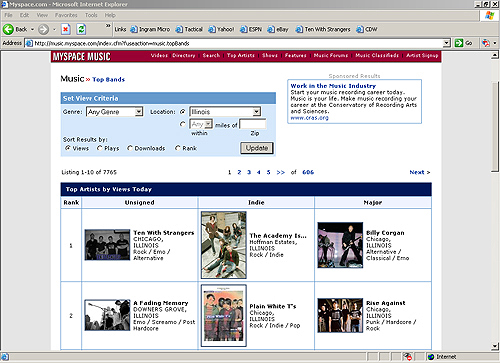Click the Update button
Screen dimensions: 500x363
pyautogui.click(x=257, y=148)
